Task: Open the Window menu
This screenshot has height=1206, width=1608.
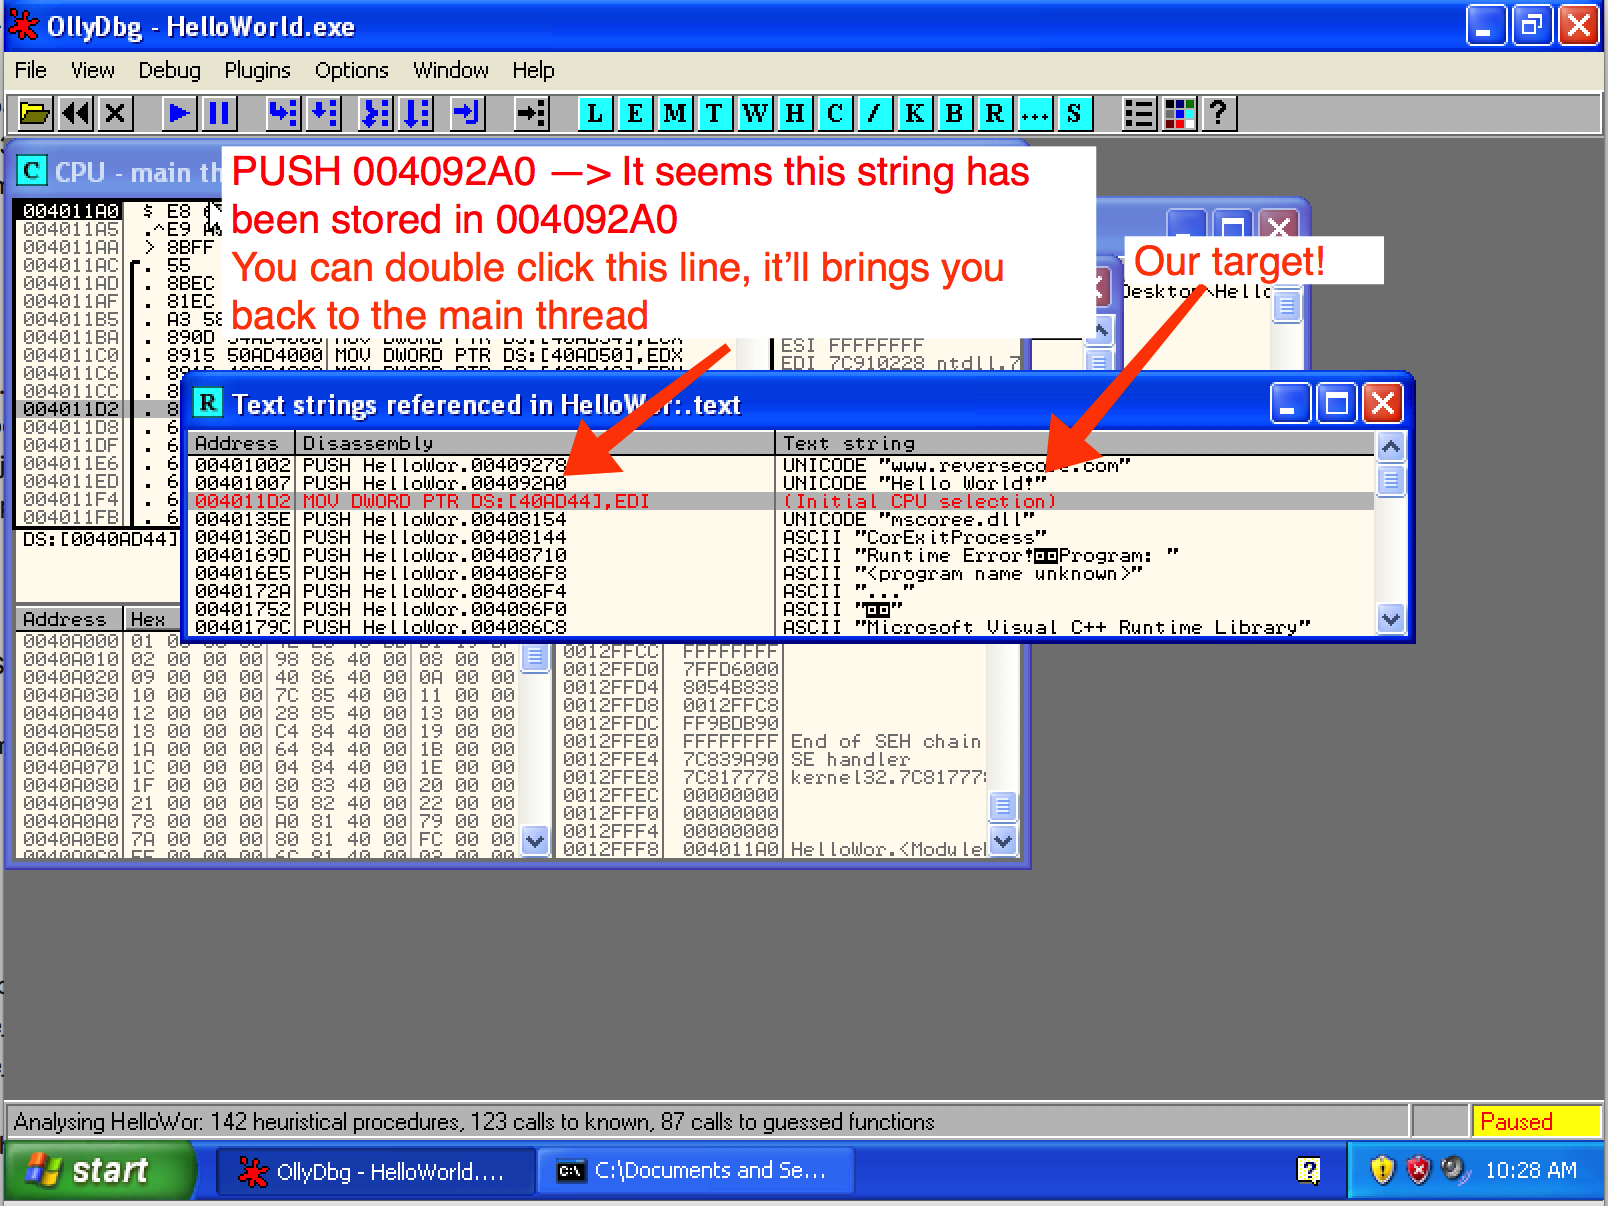Action: click(x=451, y=70)
